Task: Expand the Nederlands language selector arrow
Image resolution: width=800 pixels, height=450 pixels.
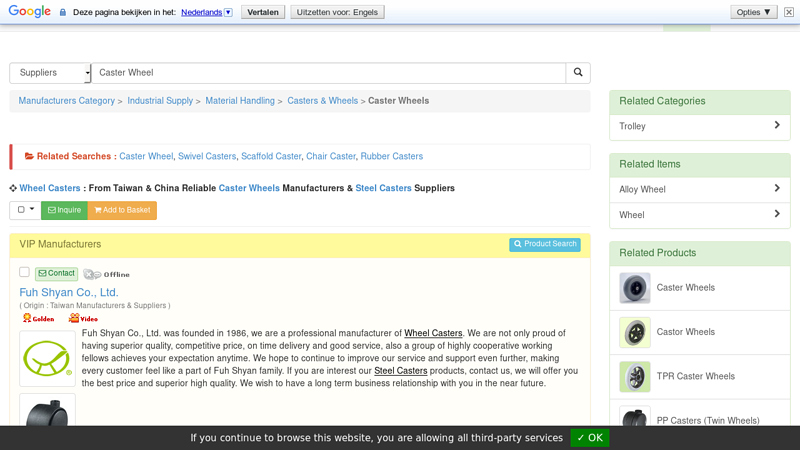Action: coord(229,12)
